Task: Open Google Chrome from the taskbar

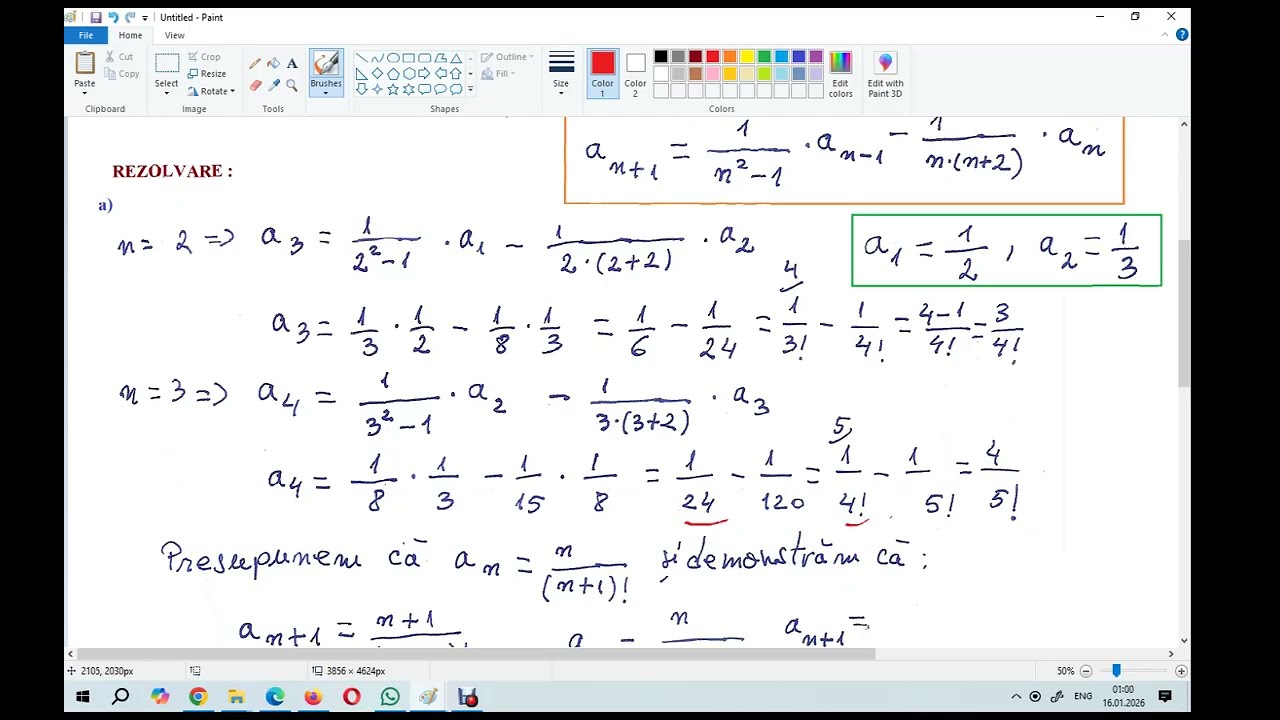Action: (x=198, y=697)
